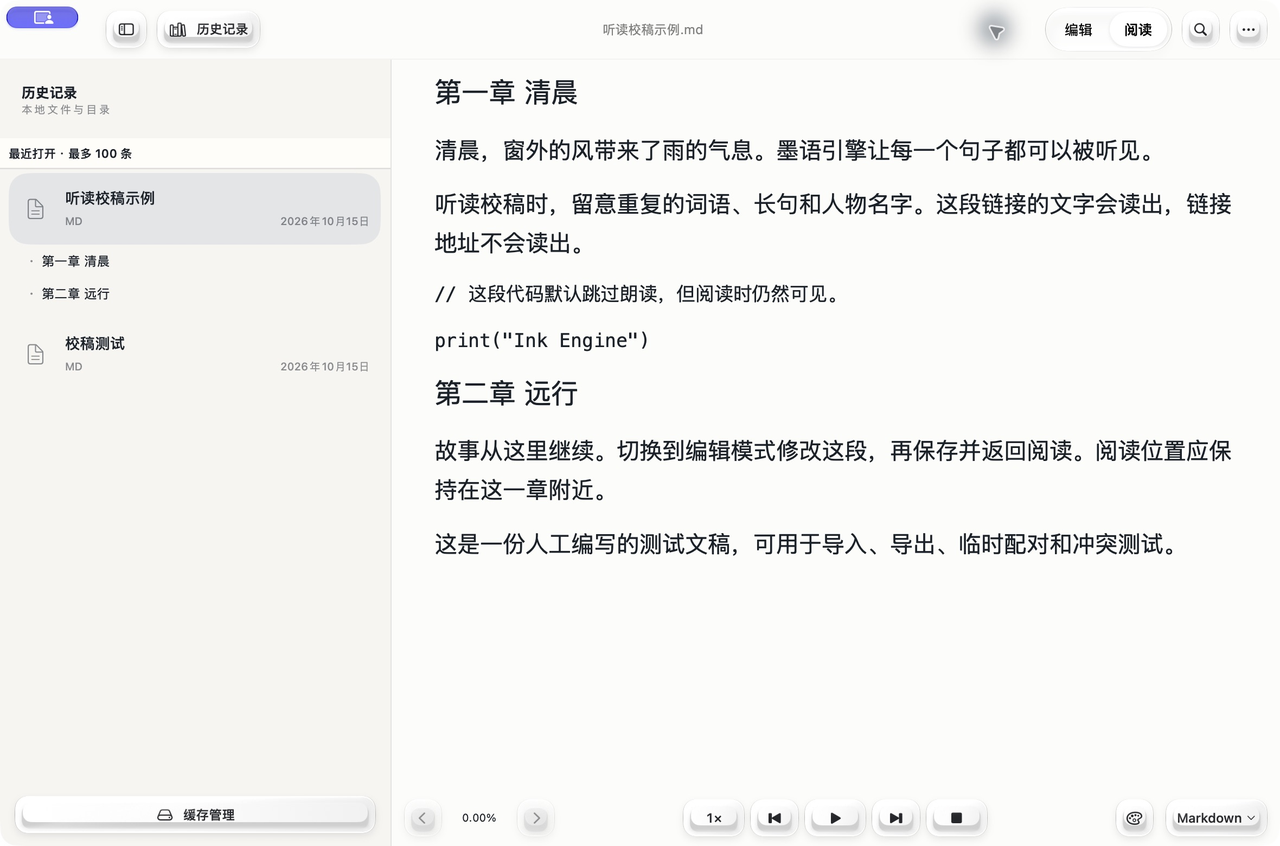
Task: Open the more options ellipsis menu
Action: click(1248, 30)
